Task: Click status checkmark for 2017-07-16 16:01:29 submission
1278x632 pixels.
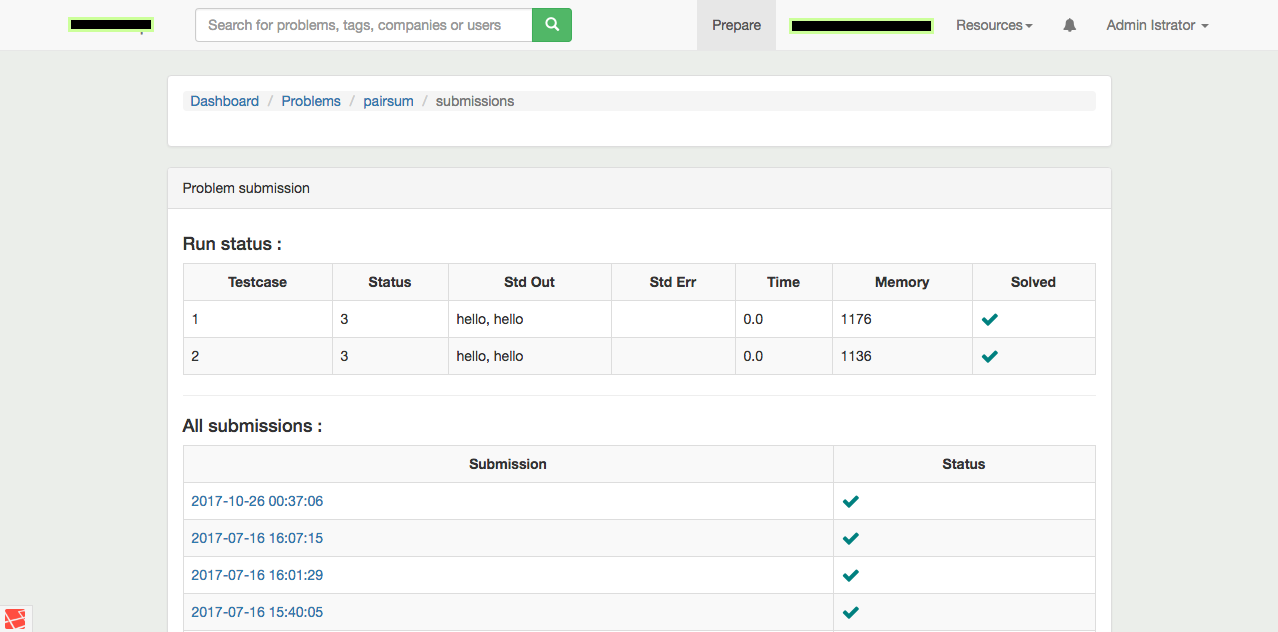Action: pos(851,575)
